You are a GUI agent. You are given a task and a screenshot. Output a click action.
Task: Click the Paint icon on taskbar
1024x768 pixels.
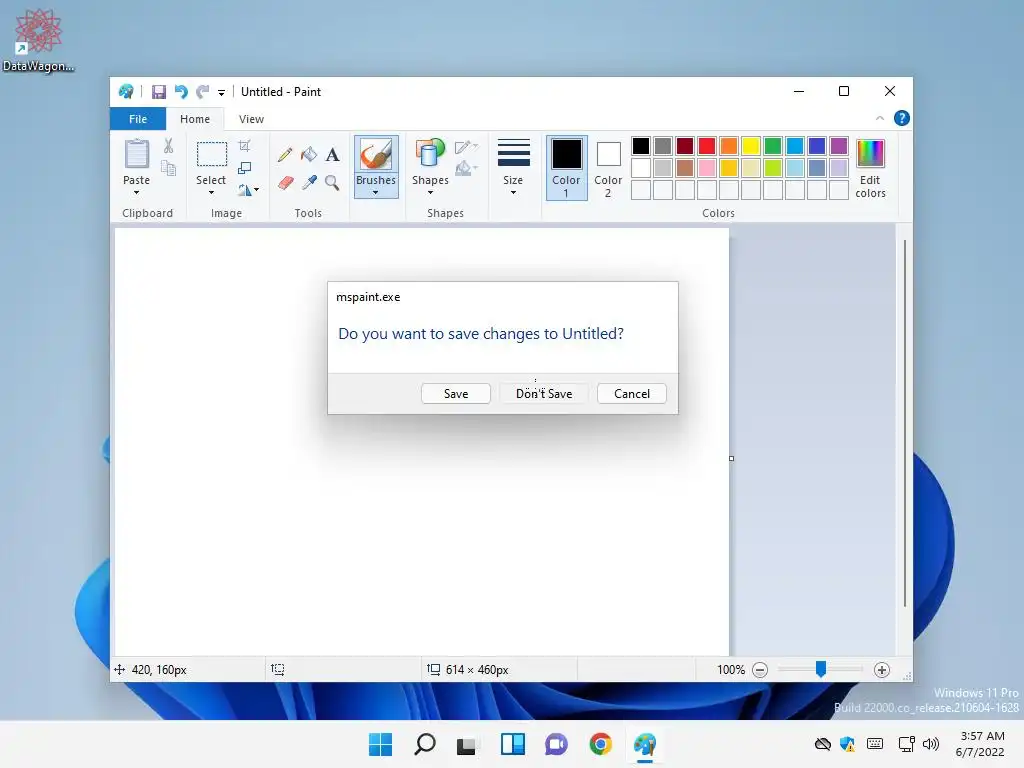click(x=645, y=744)
